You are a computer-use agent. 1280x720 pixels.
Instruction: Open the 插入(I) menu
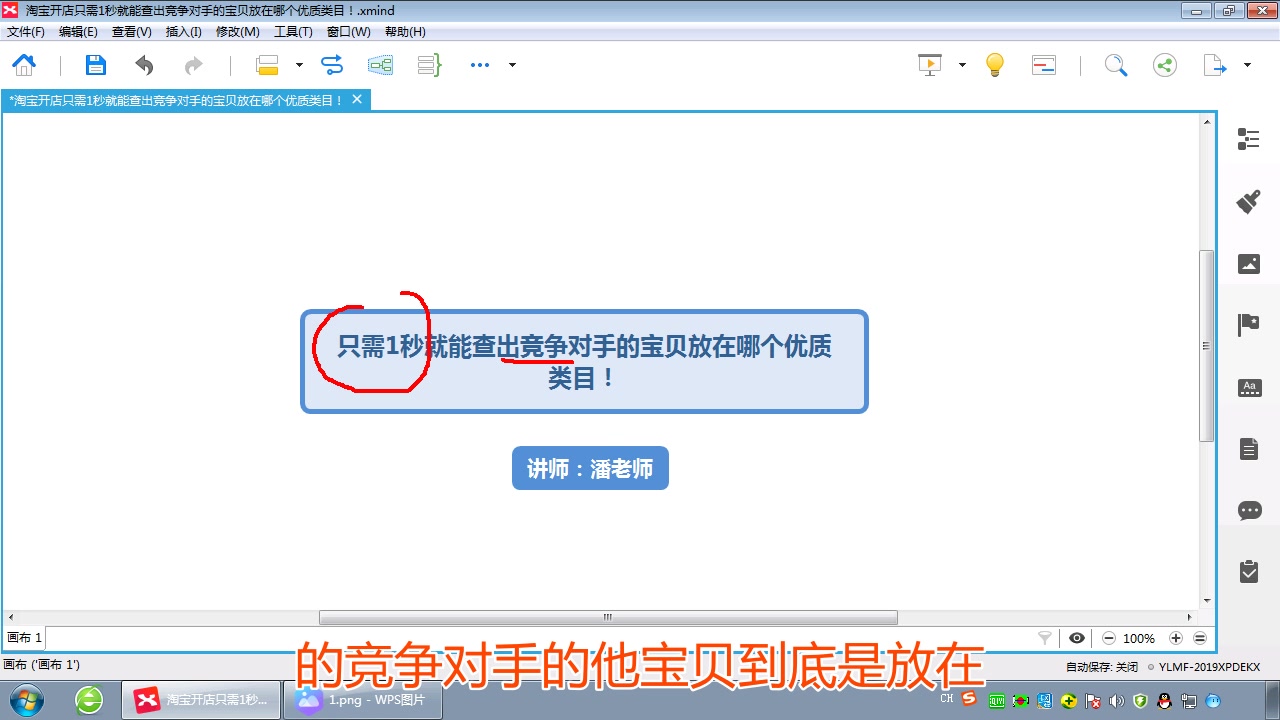tap(184, 32)
